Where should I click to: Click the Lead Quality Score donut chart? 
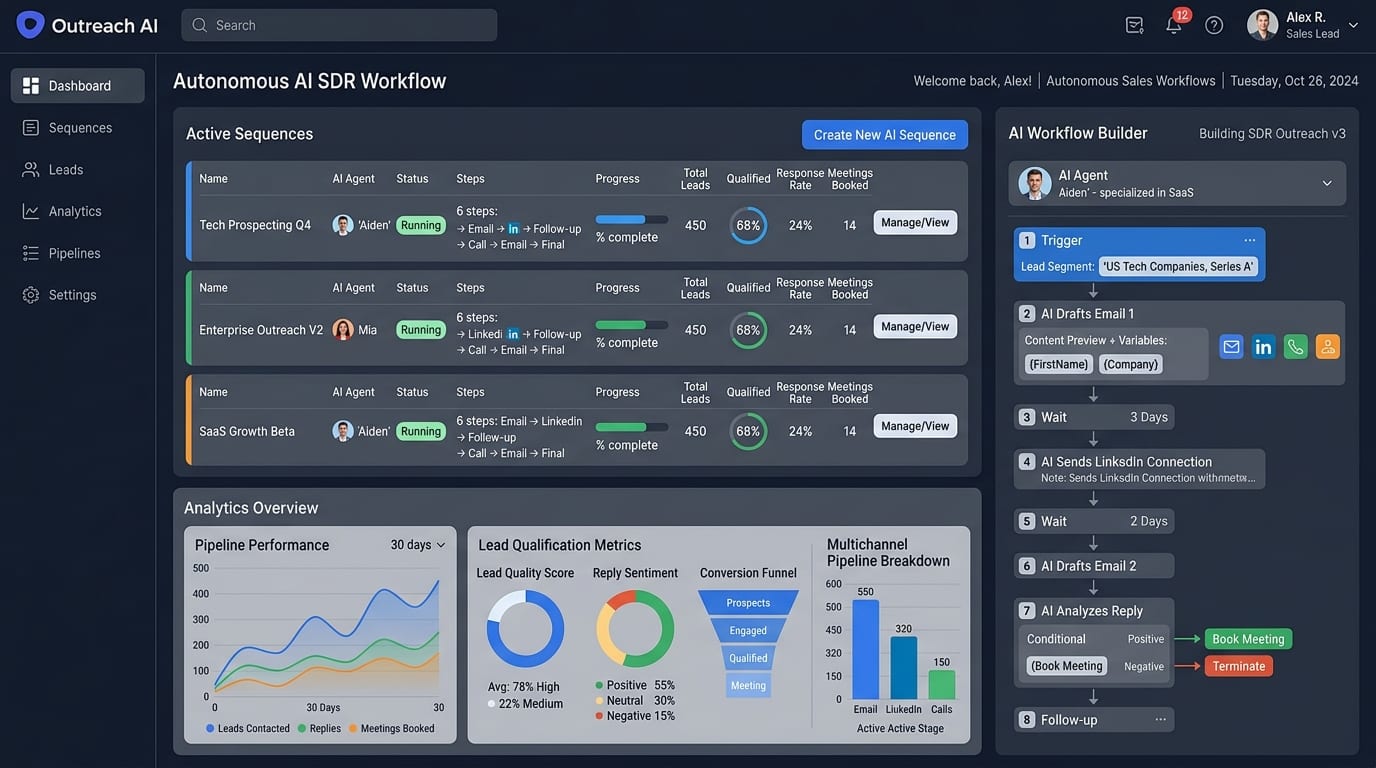pyautogui.click(x=525, y=628)
